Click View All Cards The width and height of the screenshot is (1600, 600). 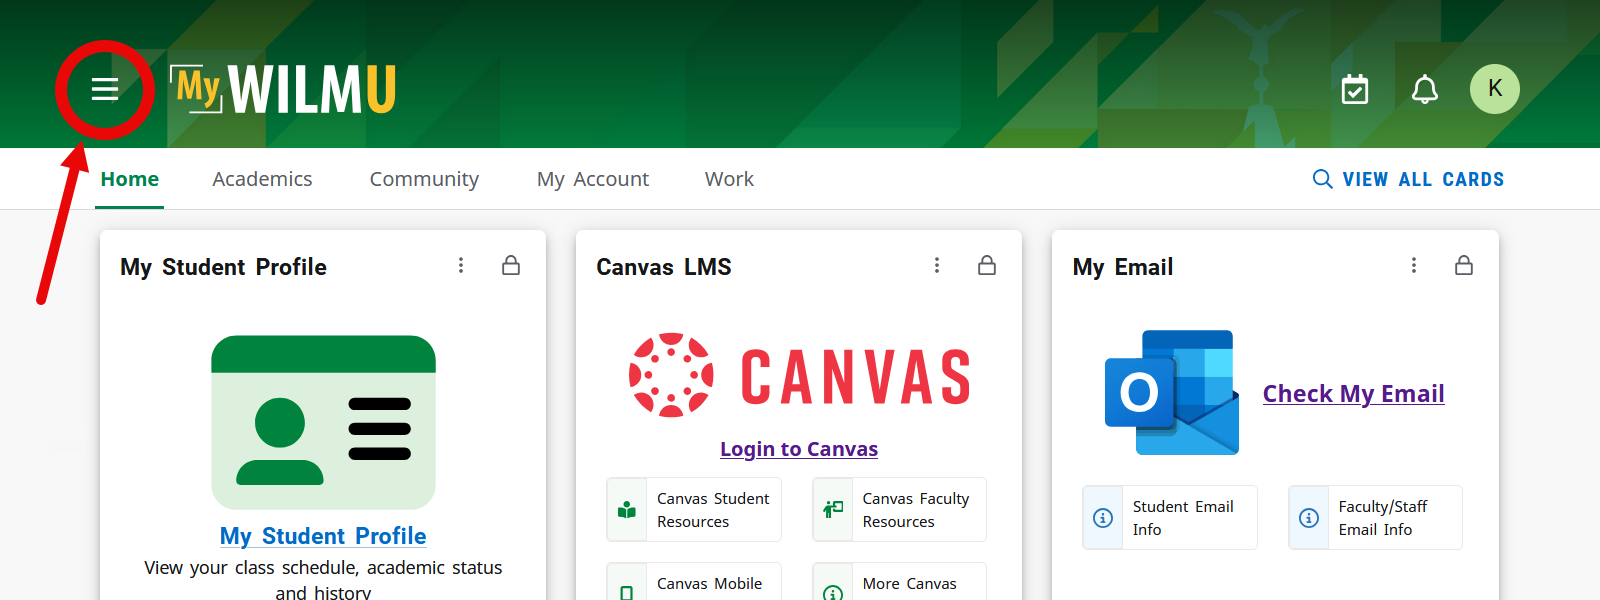(x=1408, y=179)
